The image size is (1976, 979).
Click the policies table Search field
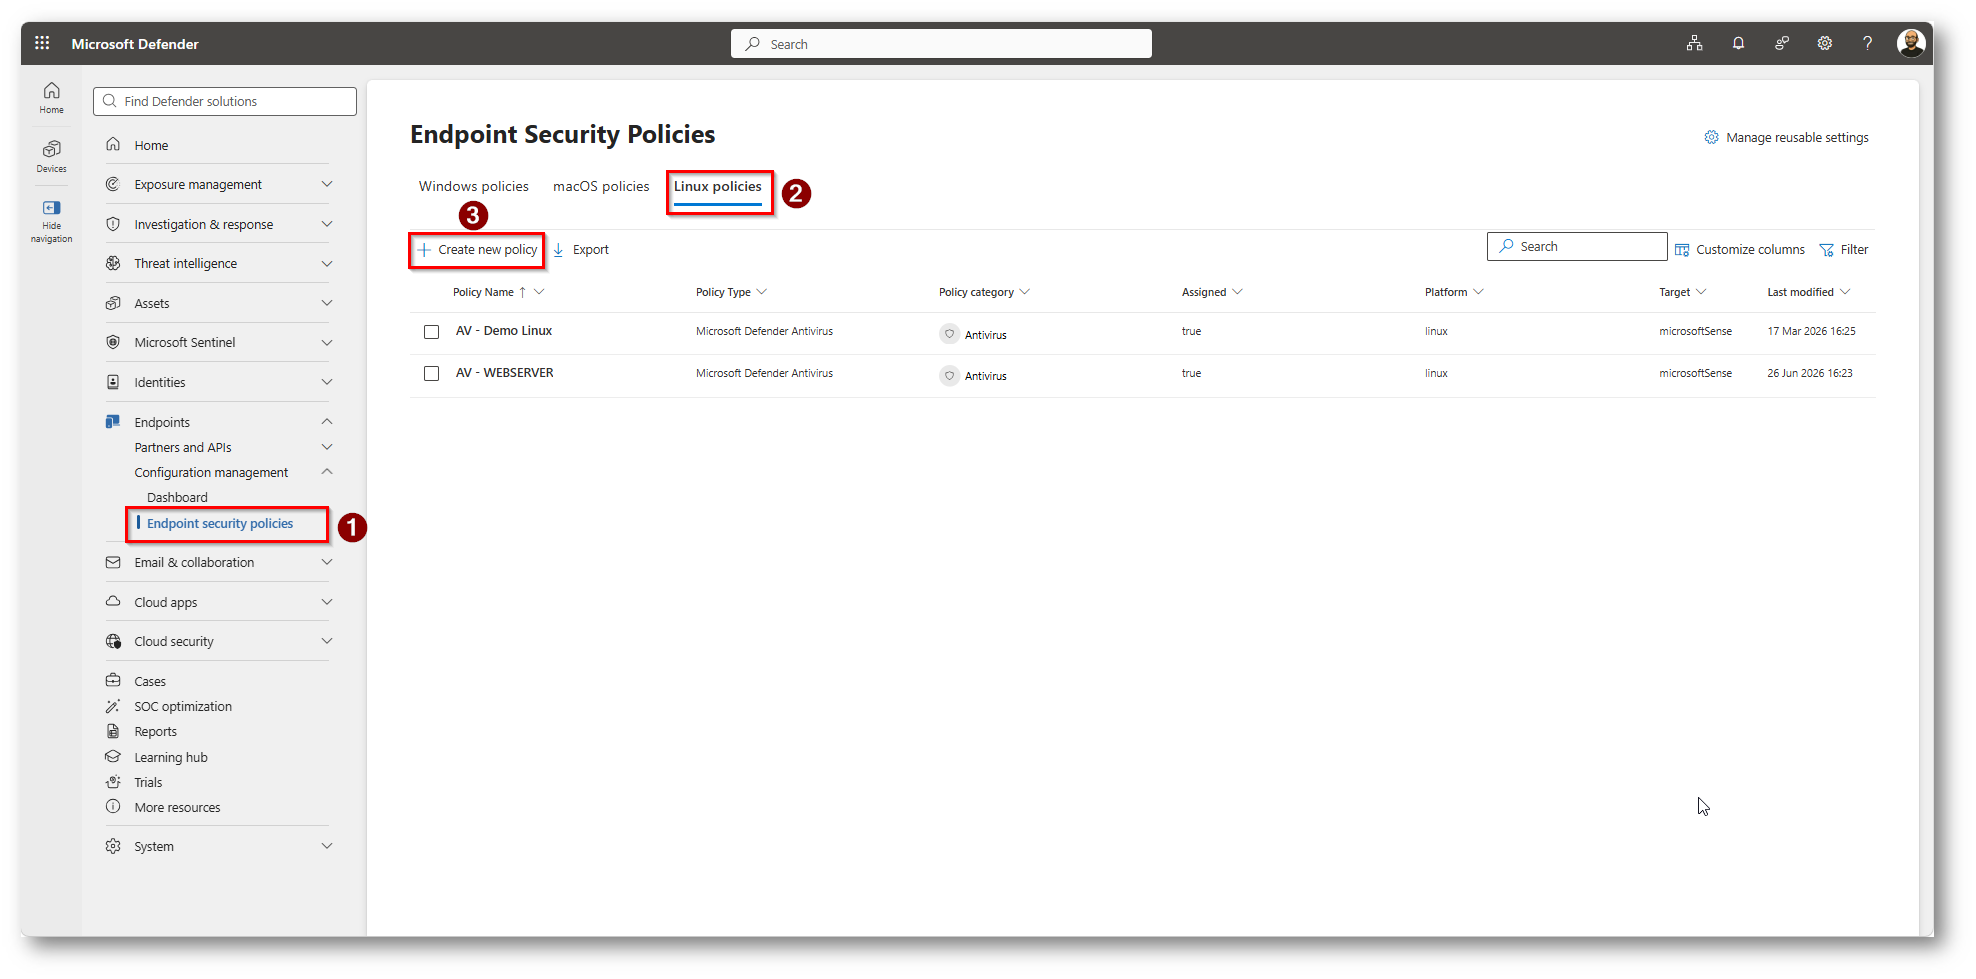point(1577,246)
